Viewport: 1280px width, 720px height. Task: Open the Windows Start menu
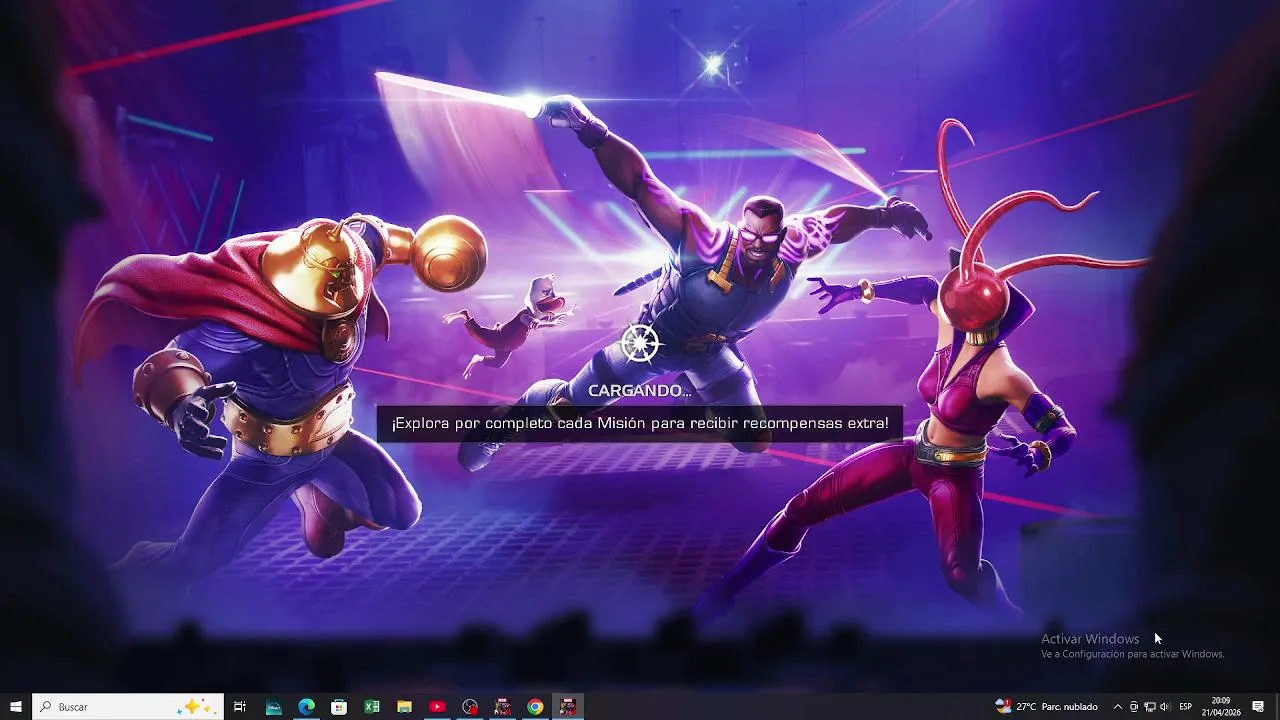pyautogui.click(x=16, y=707)
